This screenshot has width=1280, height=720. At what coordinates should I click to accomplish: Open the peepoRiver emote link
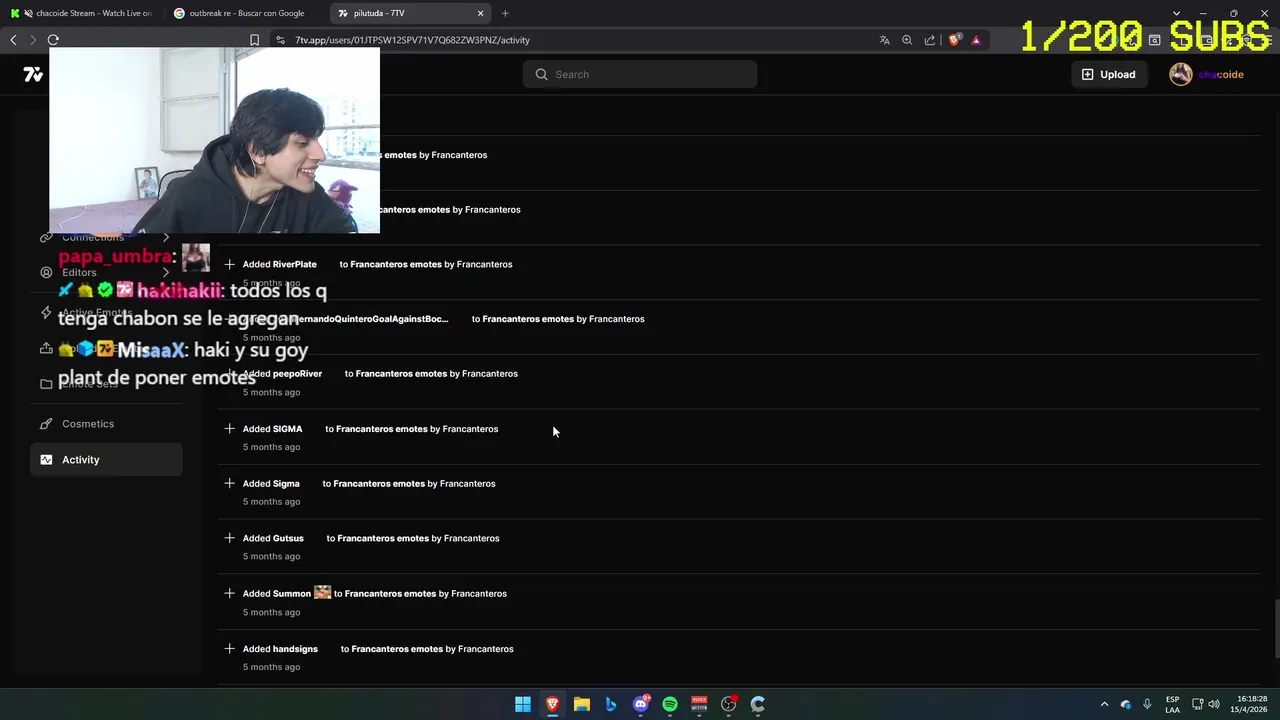point(298,374)
